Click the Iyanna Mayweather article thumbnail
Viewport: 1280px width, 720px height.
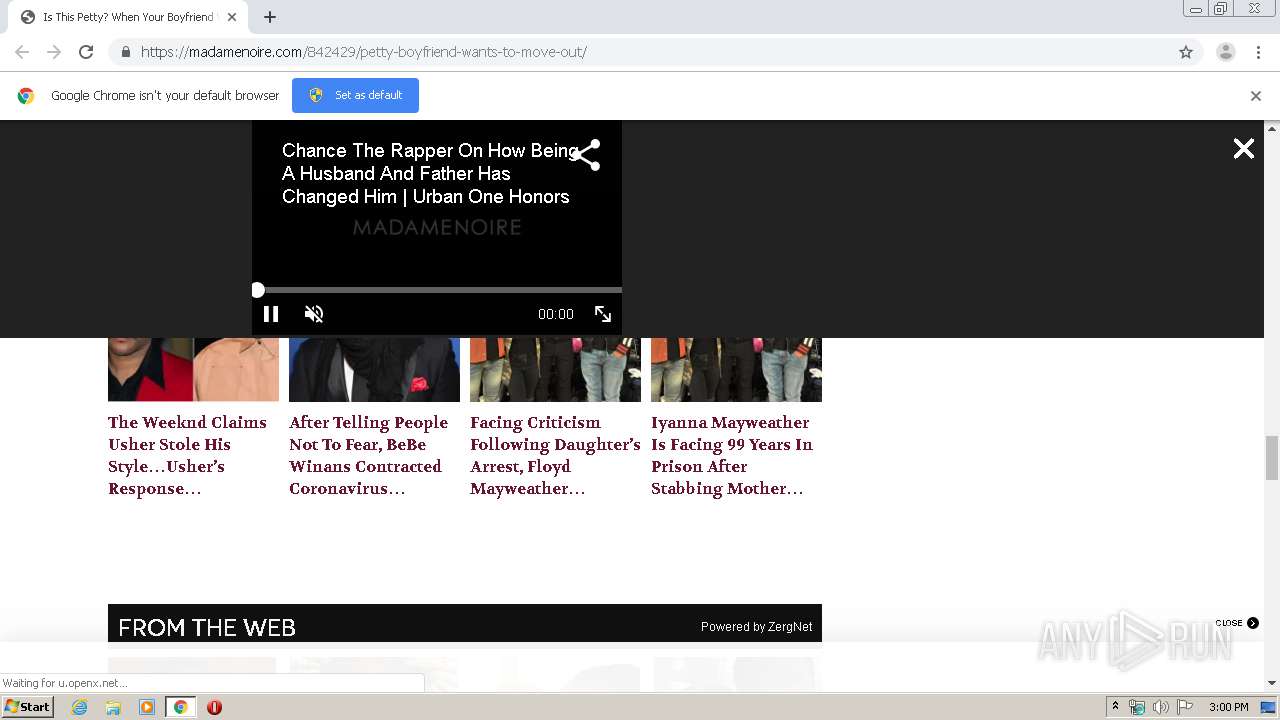pyautogui.click(x=736, y=370)
